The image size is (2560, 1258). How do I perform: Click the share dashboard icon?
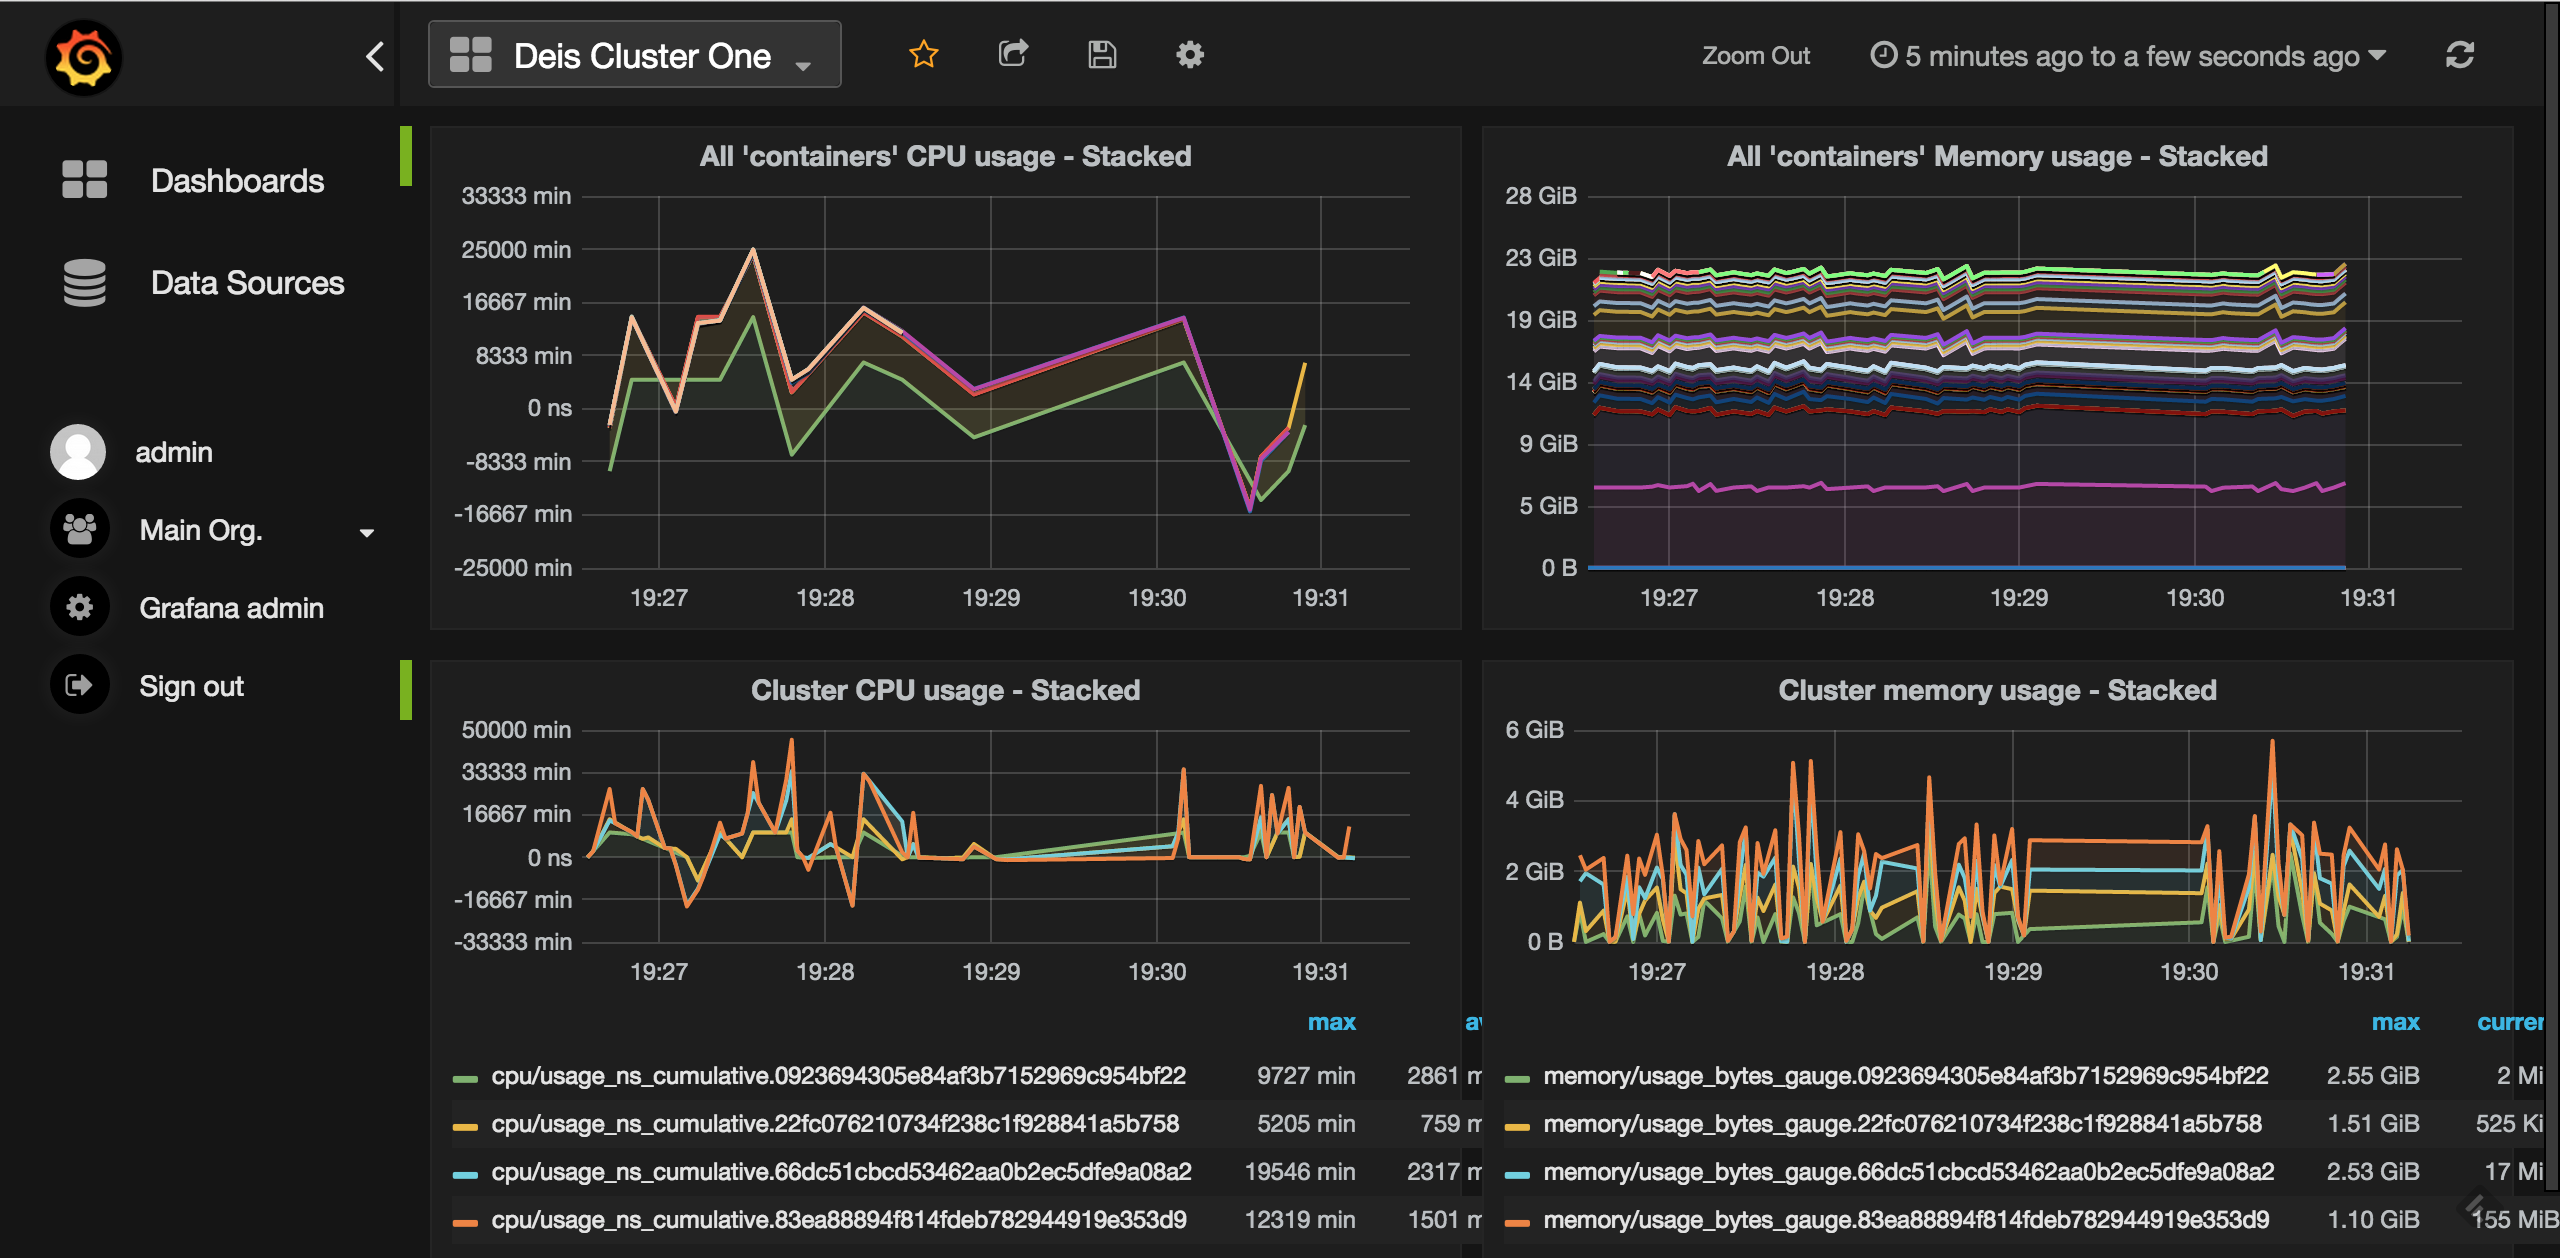1013,55
